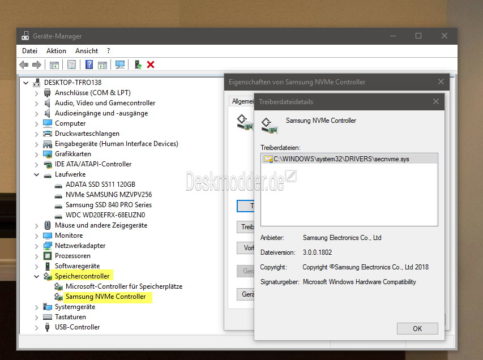Open the Ansicht menu
The image size is (483, 360).
pos(86,51)
